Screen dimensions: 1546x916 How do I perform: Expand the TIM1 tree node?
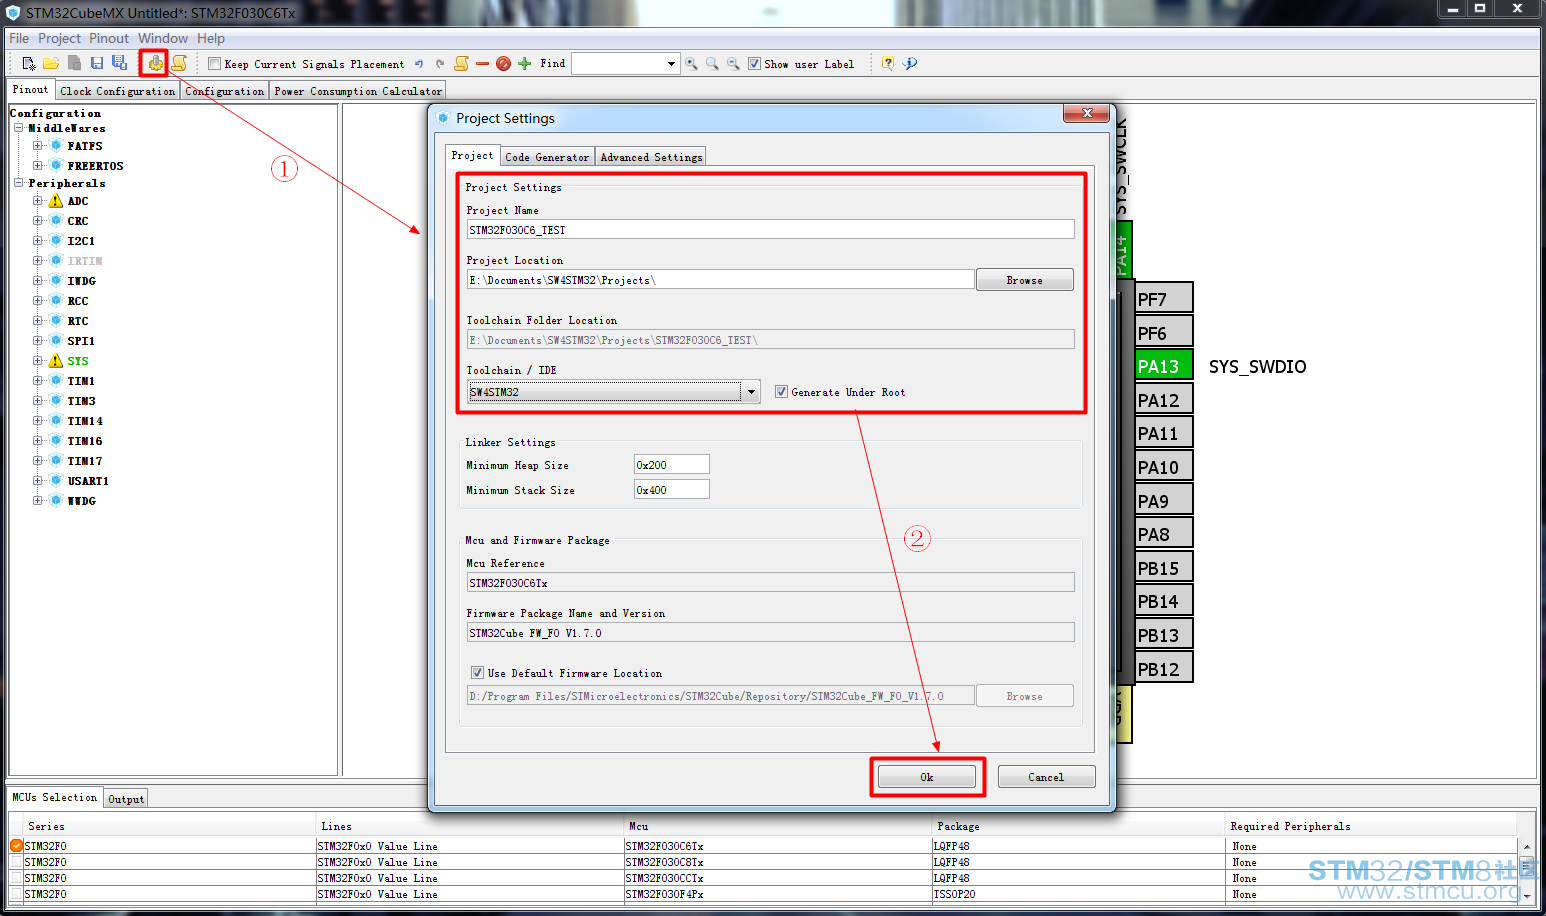[37, 381]
